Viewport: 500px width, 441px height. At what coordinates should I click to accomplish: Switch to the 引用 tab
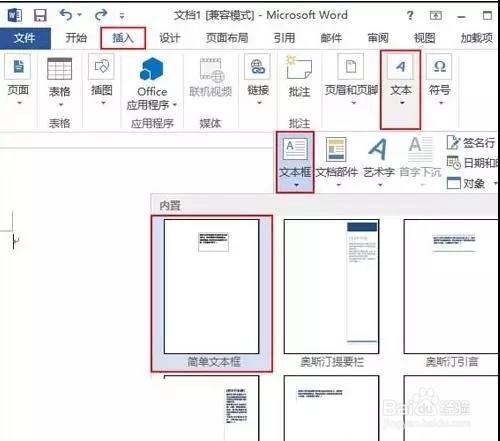tap(284, 38)
